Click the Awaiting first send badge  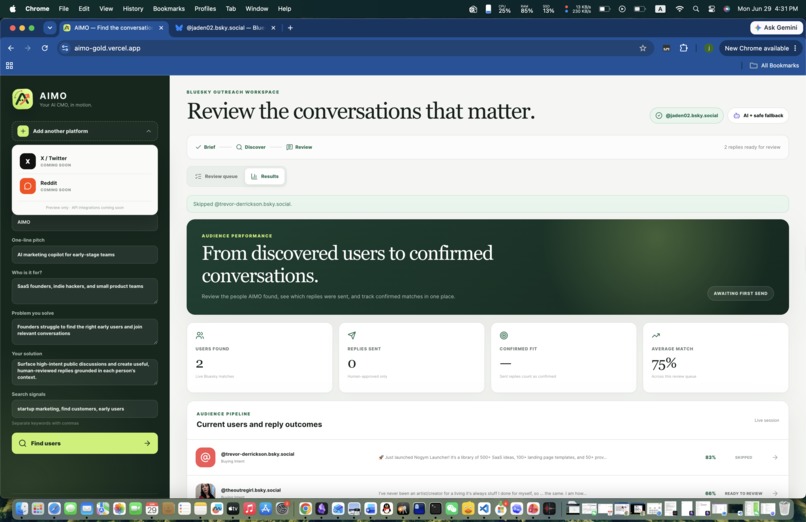tap(740, 293)
